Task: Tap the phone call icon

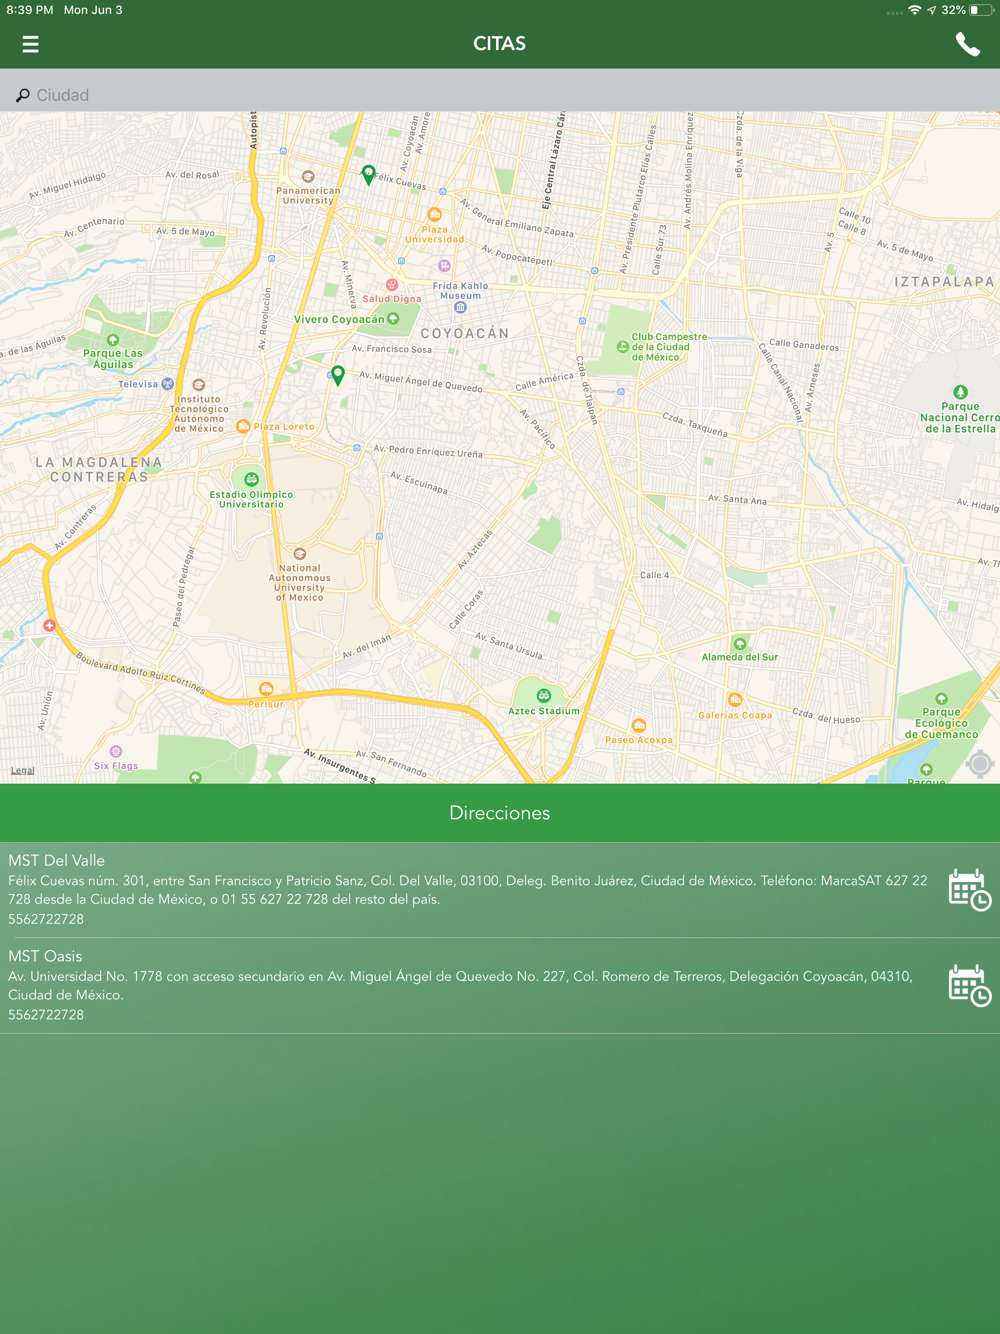Action: (967, 44)
